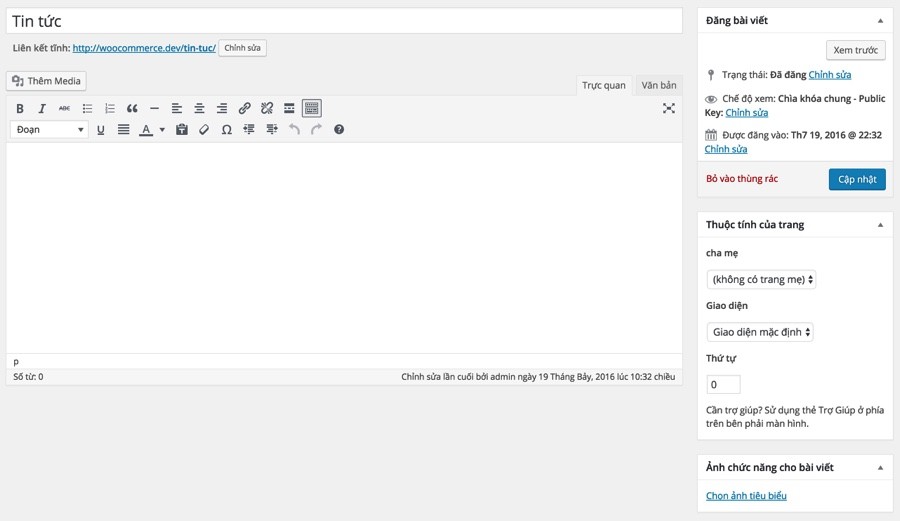The image size is (900, 521).
Task: Insert a numbered list
Action: 110,108
